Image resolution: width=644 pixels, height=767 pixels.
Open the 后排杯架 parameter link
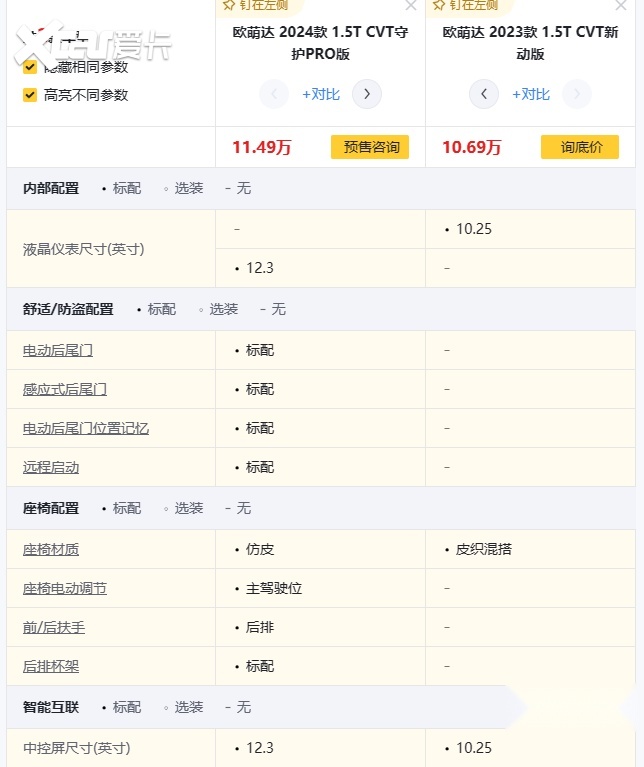51,666
